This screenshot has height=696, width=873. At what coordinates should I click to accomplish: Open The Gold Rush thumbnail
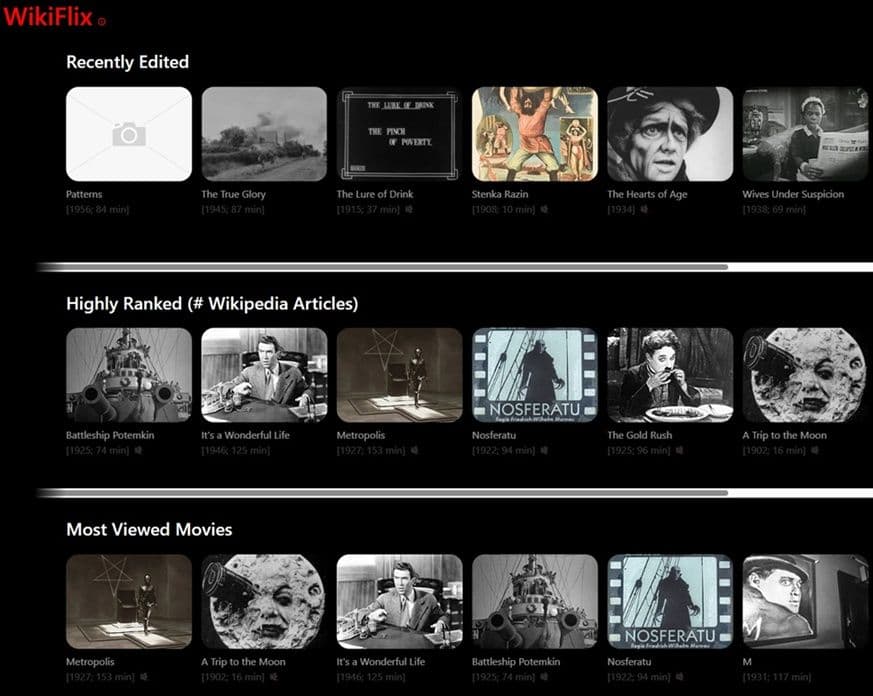click(x=670, y=375)
